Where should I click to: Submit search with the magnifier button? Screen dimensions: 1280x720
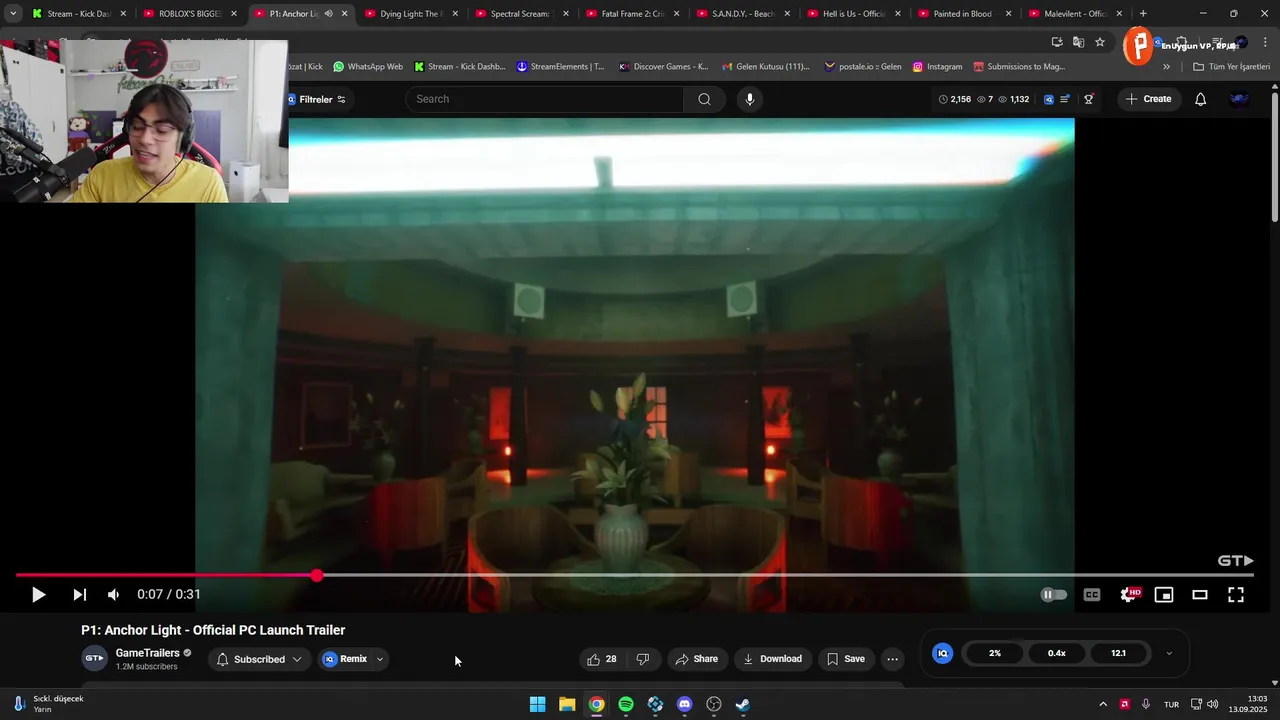[705, 99]
